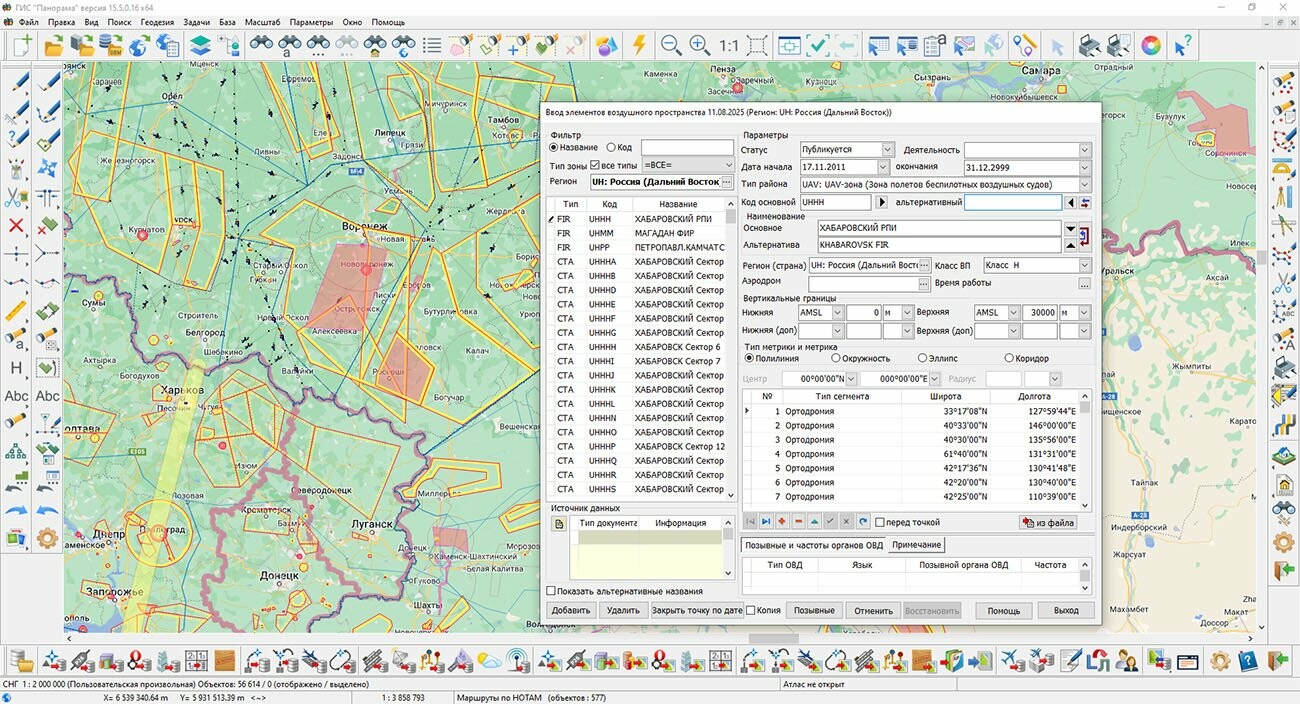Click the red minus delete point icon

tap(798, 522)
